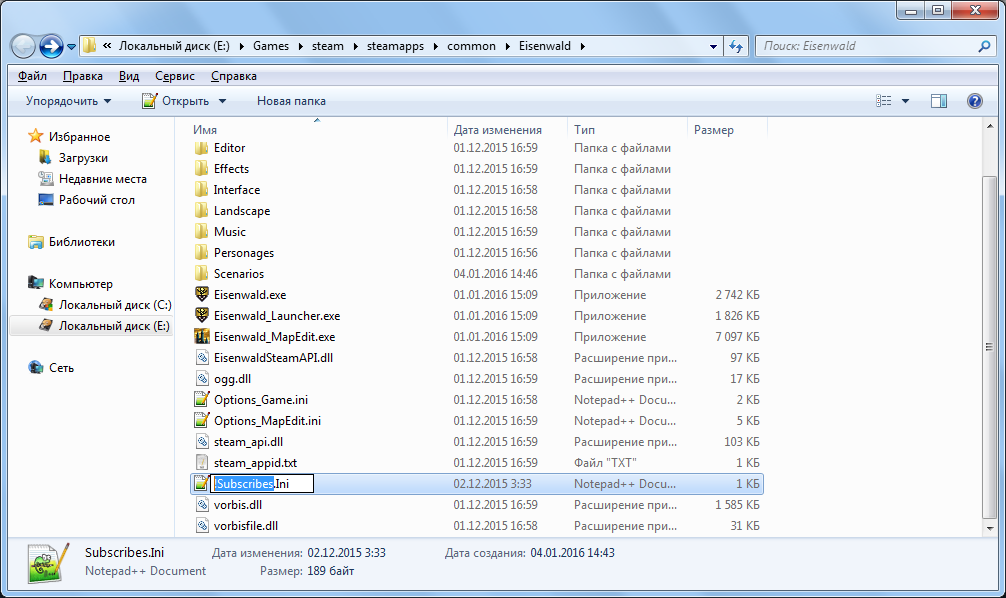Image resolution: width=1006 pixels, height=598 pixels.
Task: Click the steam_appid.txt file icon
Action: pos(201,463)
